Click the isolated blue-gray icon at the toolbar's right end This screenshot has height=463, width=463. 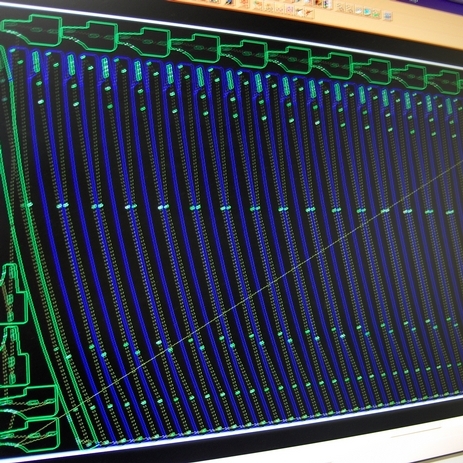click(x=387, y=16)
